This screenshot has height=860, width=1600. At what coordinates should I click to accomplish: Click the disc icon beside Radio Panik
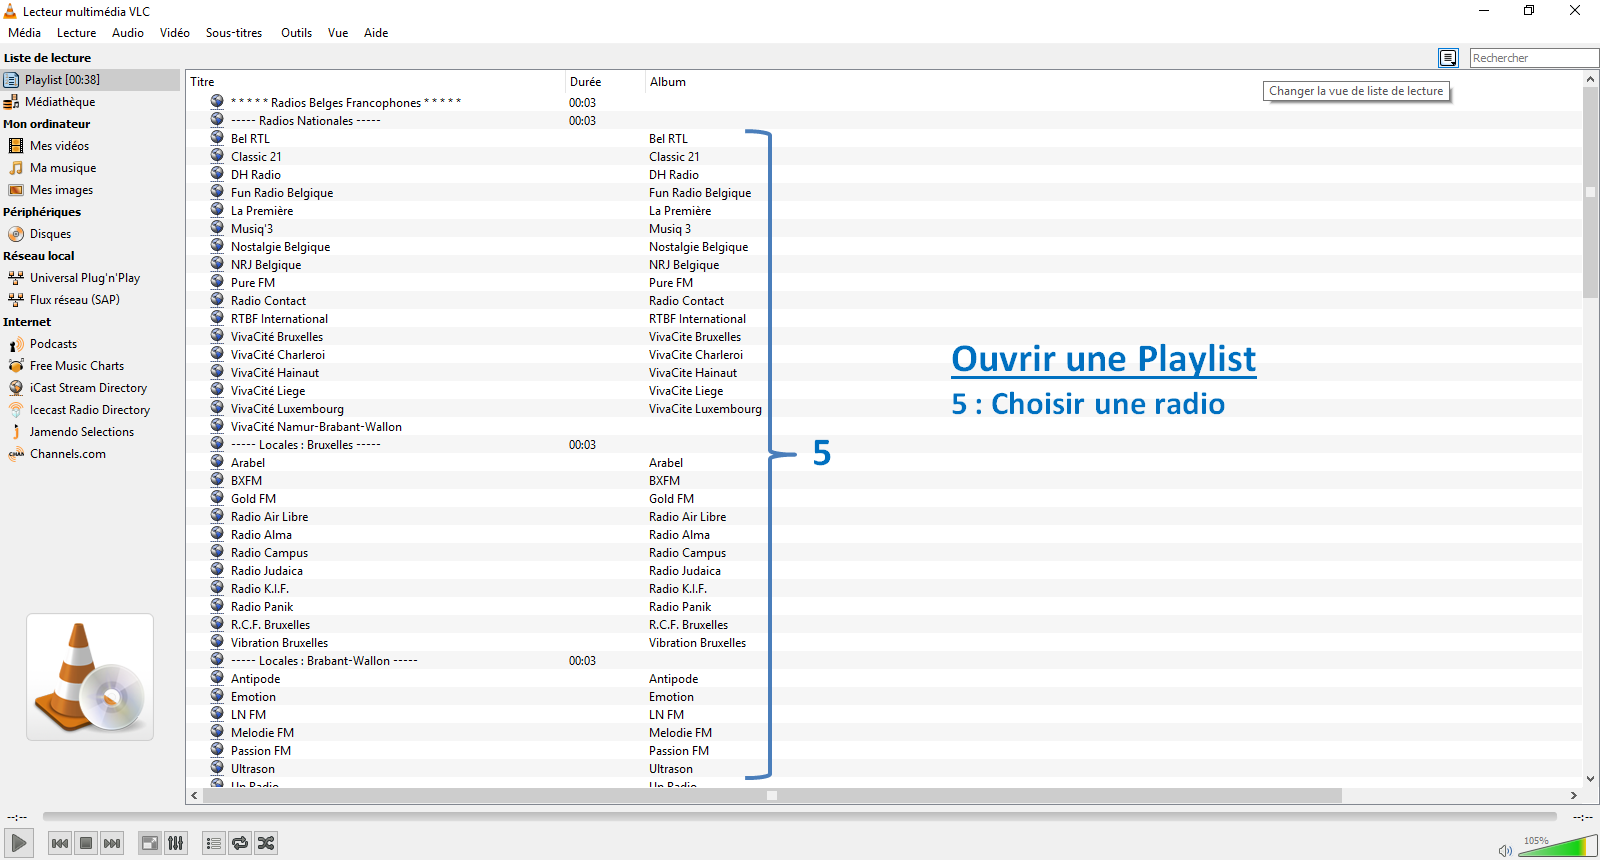217,606
